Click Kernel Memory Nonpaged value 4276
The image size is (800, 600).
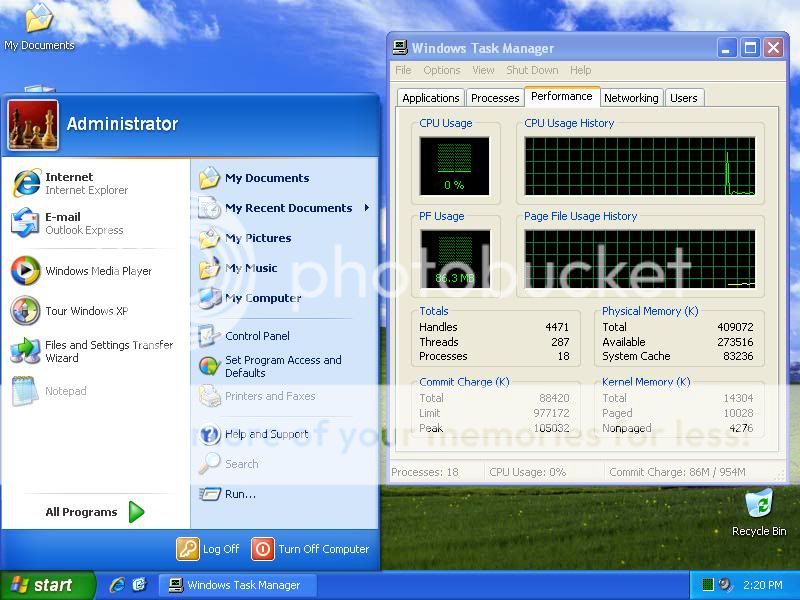click(741, 428)
